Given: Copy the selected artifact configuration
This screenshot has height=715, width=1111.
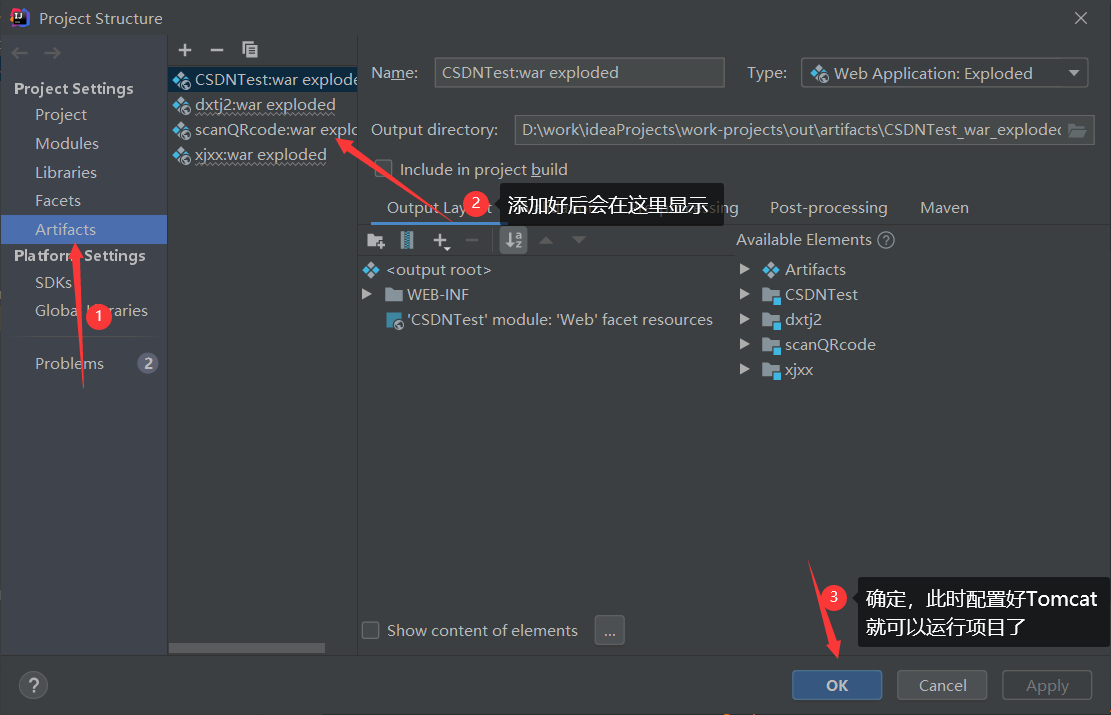Looking at the screenshot, I should (249, 50).
